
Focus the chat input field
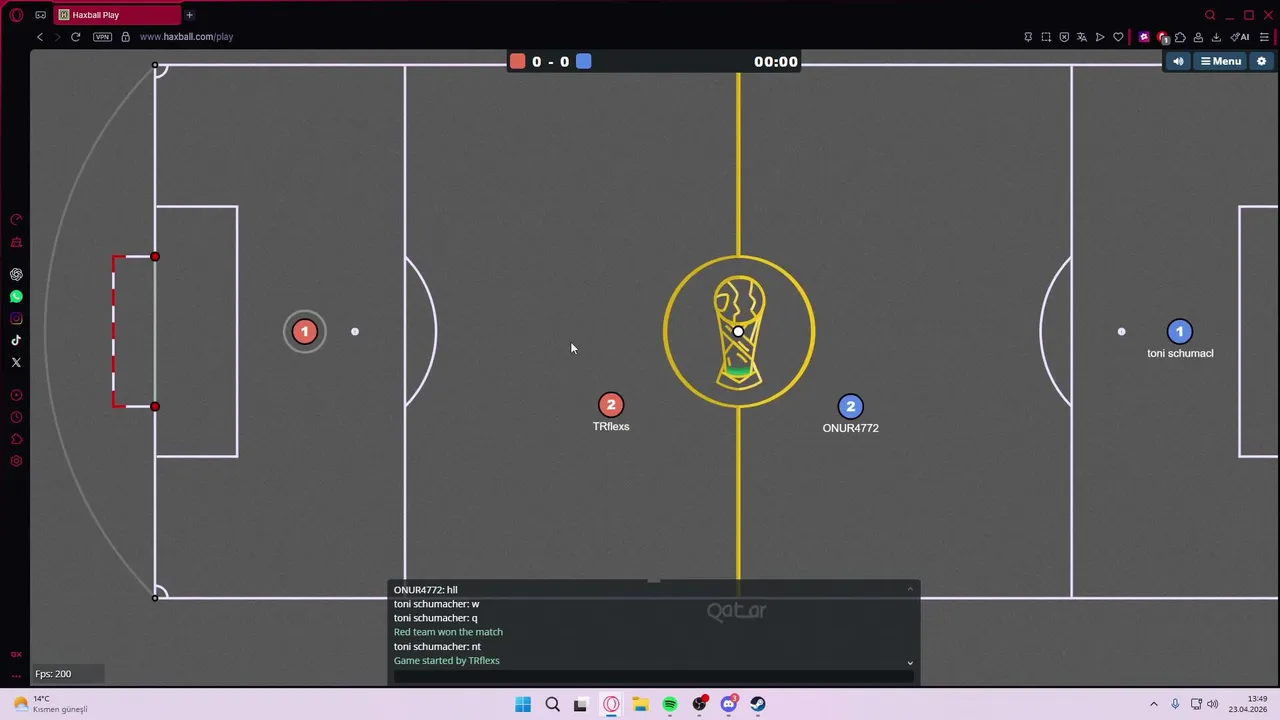pos(654,677)
